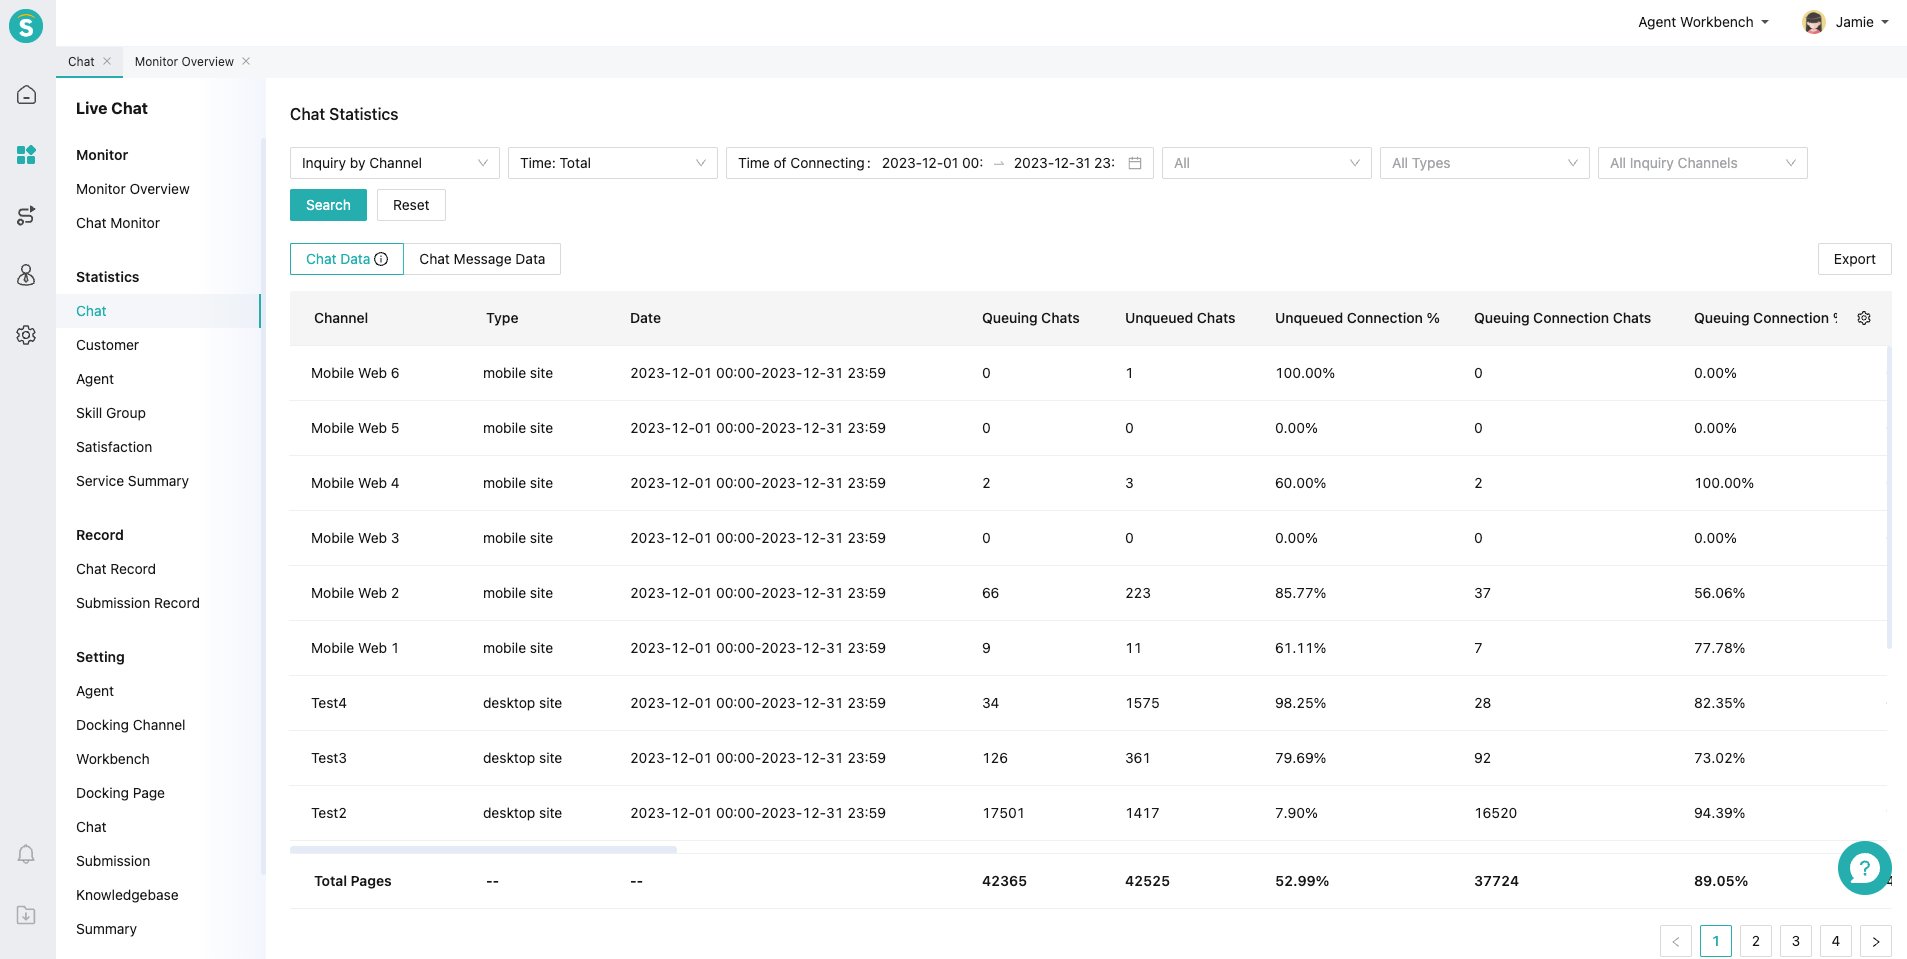Click the Unqueued Connection % column header

click(1357, 318)
